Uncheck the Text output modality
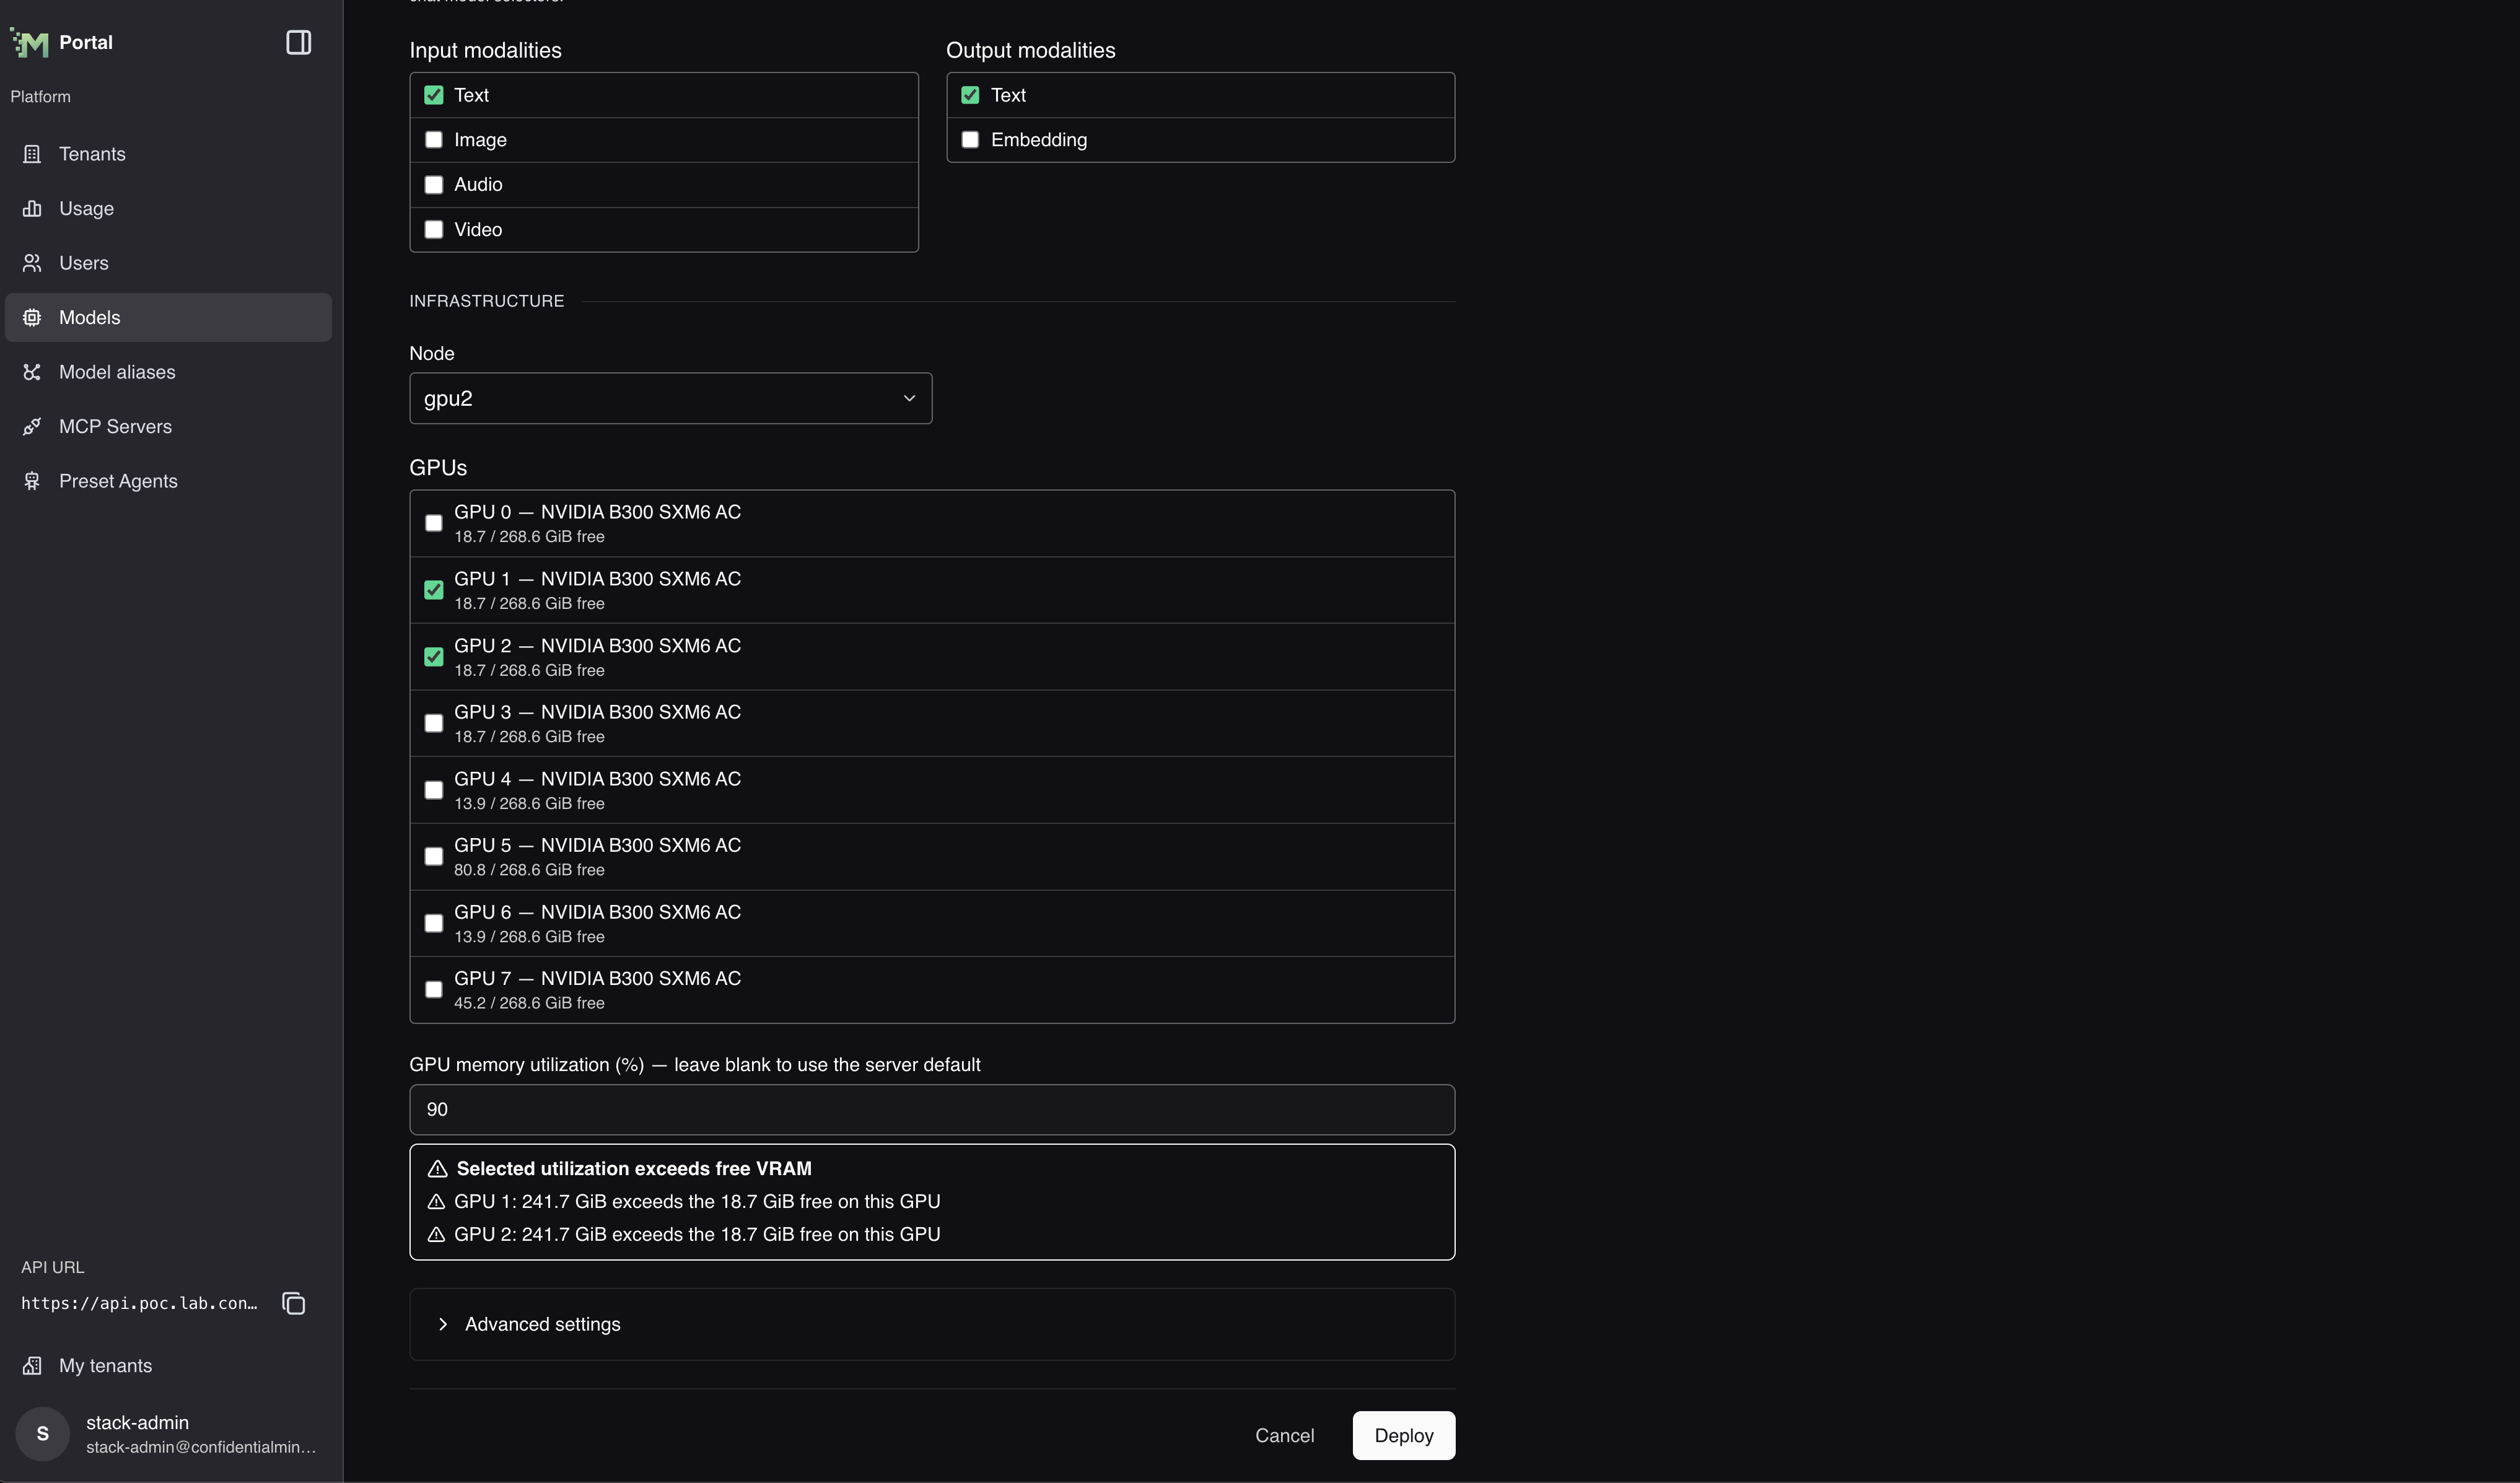The width and height of the screenshot is (2520, 1483). pos(970,95)
